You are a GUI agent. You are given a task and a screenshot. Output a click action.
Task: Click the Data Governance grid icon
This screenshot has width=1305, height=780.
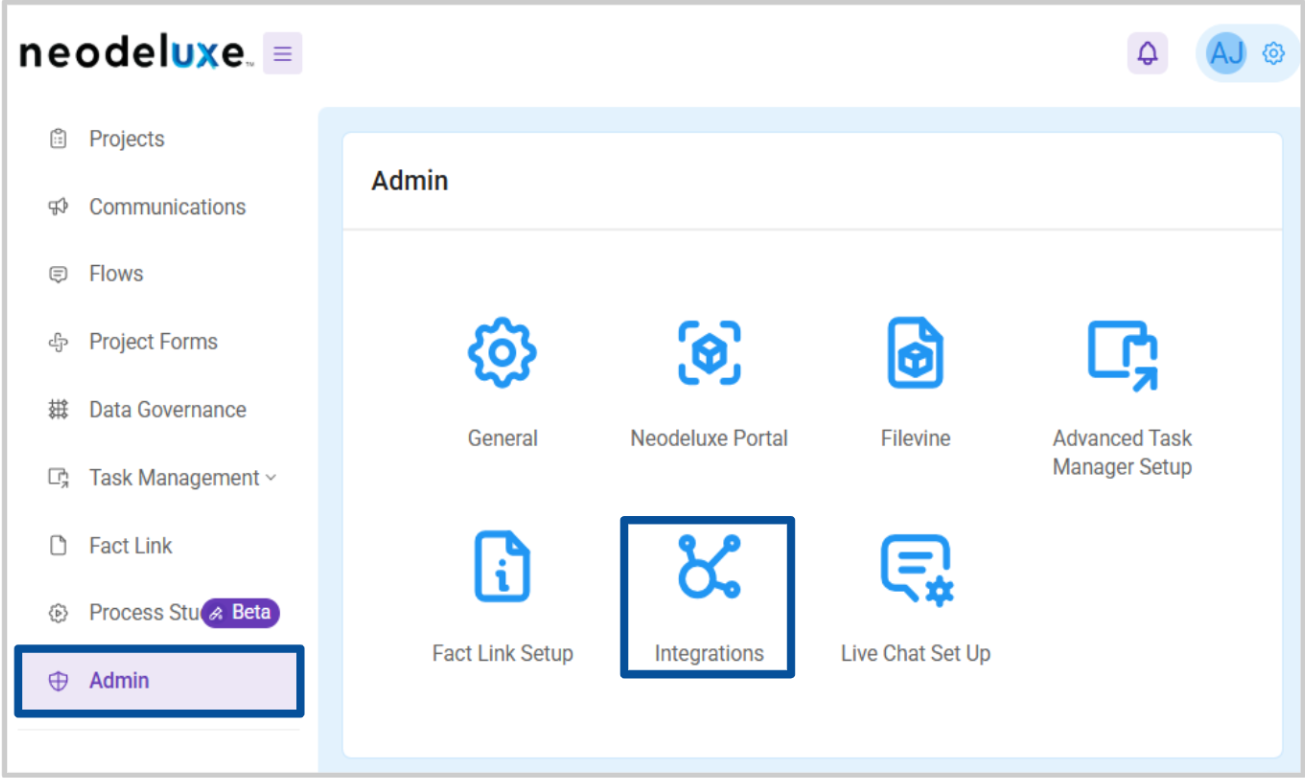[58, 410]
